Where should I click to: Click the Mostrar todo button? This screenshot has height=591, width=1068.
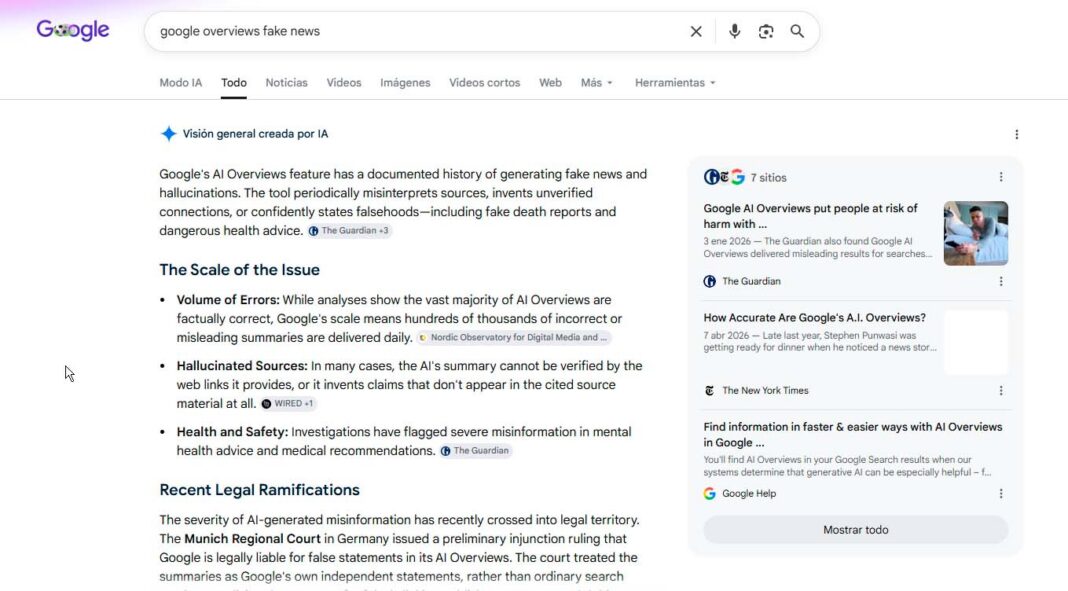click(x=855, y=530)
